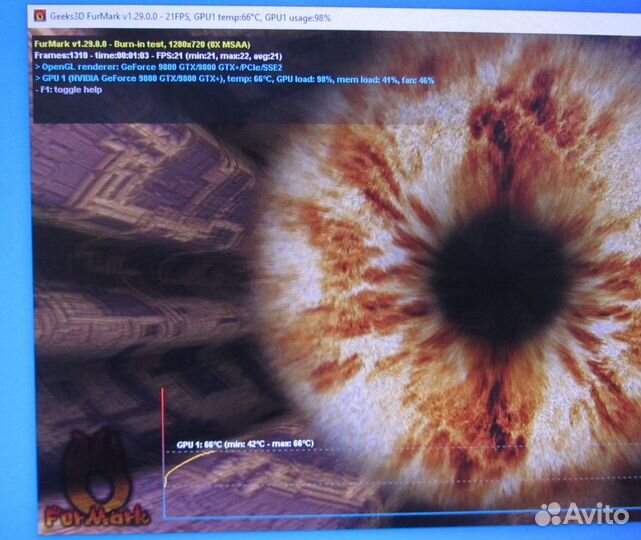Click the FurMark app icon in title bar
Image resolution: width=641 pixels, height=540 pixels.
click(40, 16)
